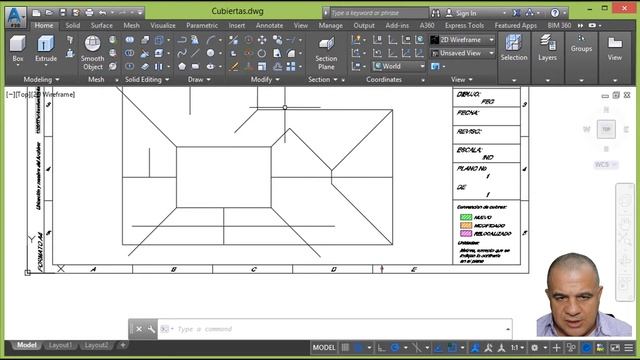Image resolution: width=640 pixels, height=360 pixels.
Task: Select the Box solid tool
Action: (x=18, y=49)
